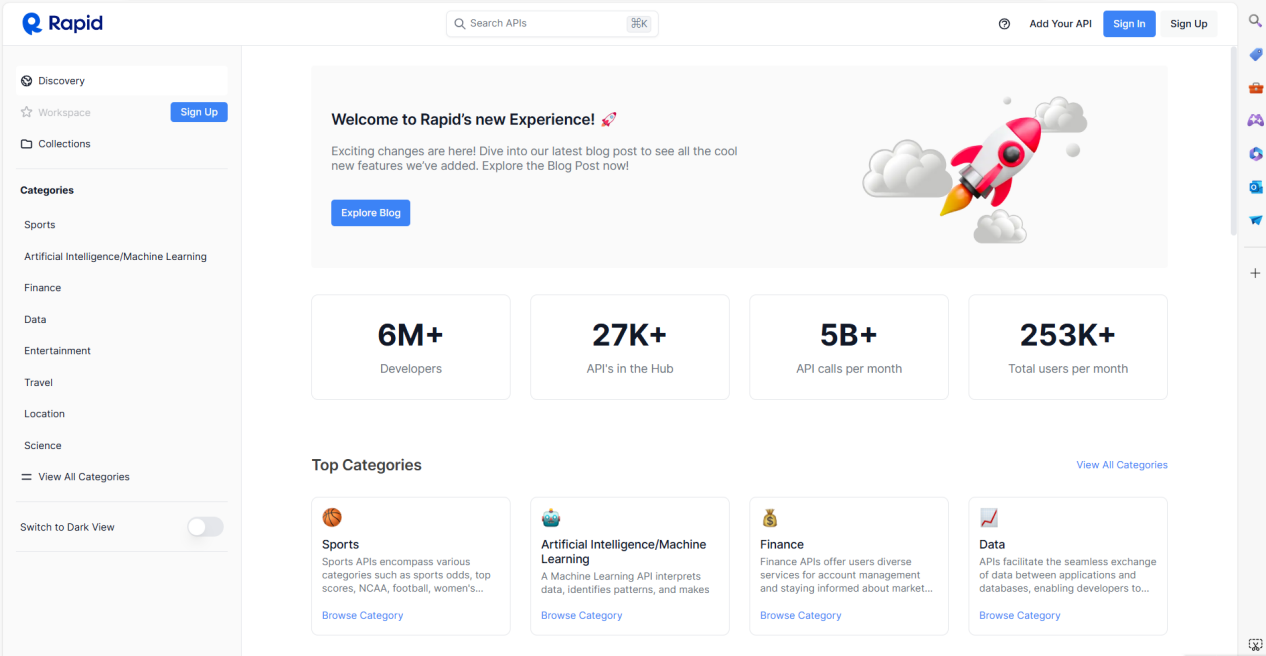
Task: Select Entertainment in the Categories sidebar
Action: pos(58,351)
